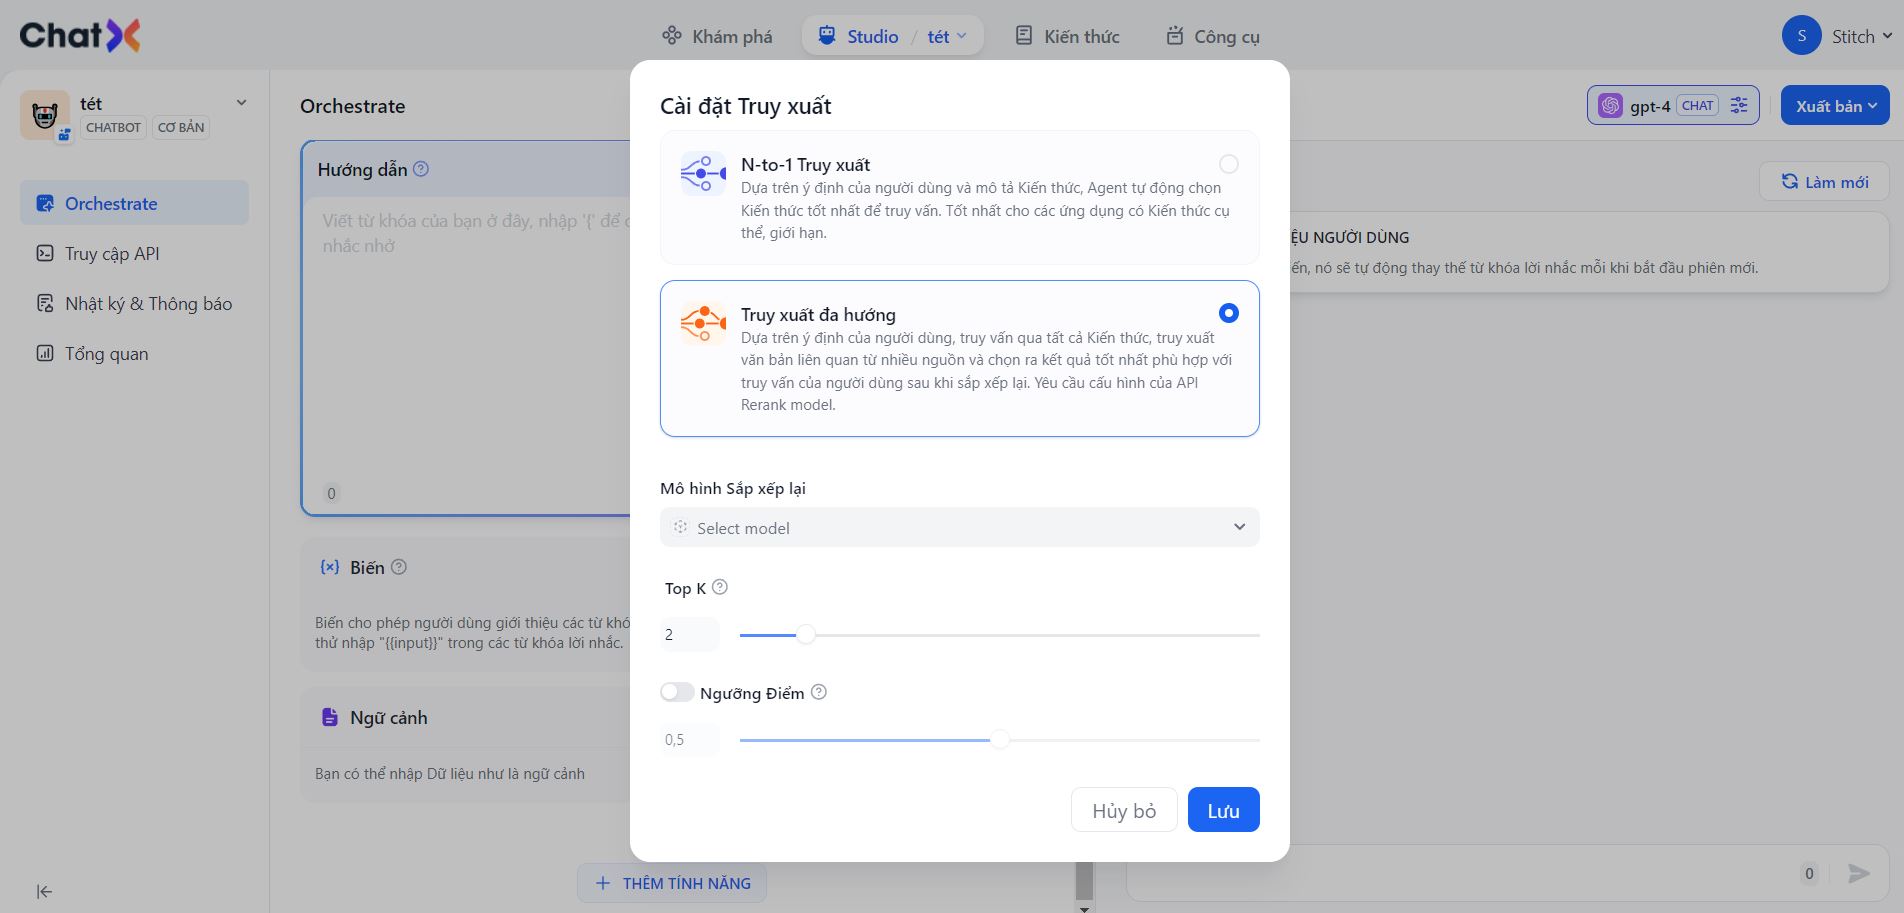Viewport: 1904px width, 913px height.
Task: Click the Top K slider handle
Action: (806, 634)
